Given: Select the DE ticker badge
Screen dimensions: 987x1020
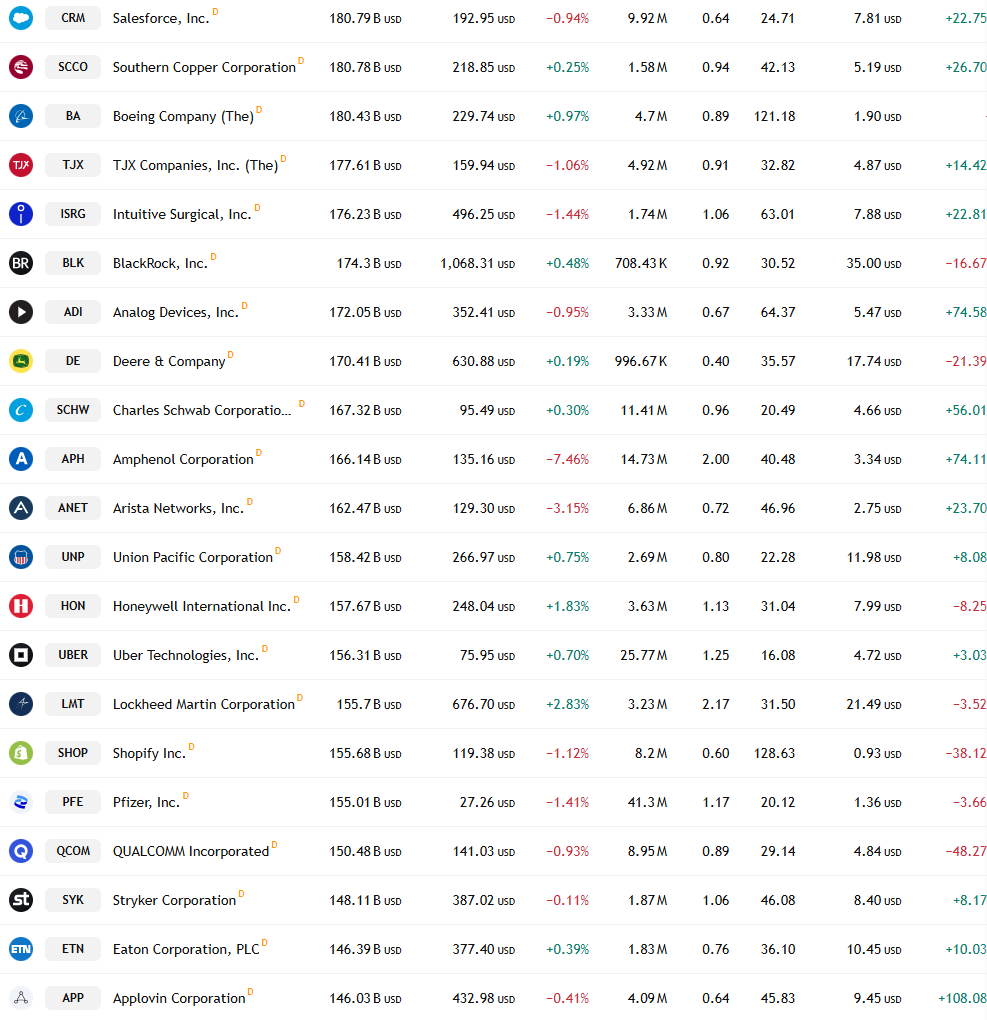Looking at the screenshot, I should [73, 361].
